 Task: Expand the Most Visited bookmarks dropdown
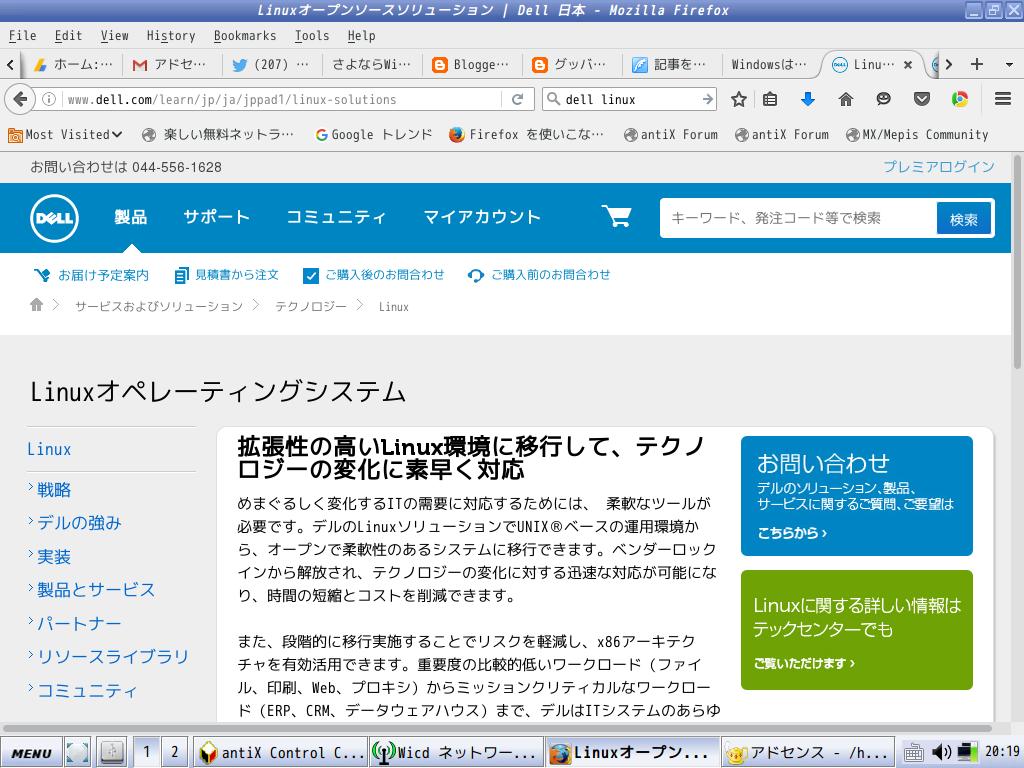65,135
